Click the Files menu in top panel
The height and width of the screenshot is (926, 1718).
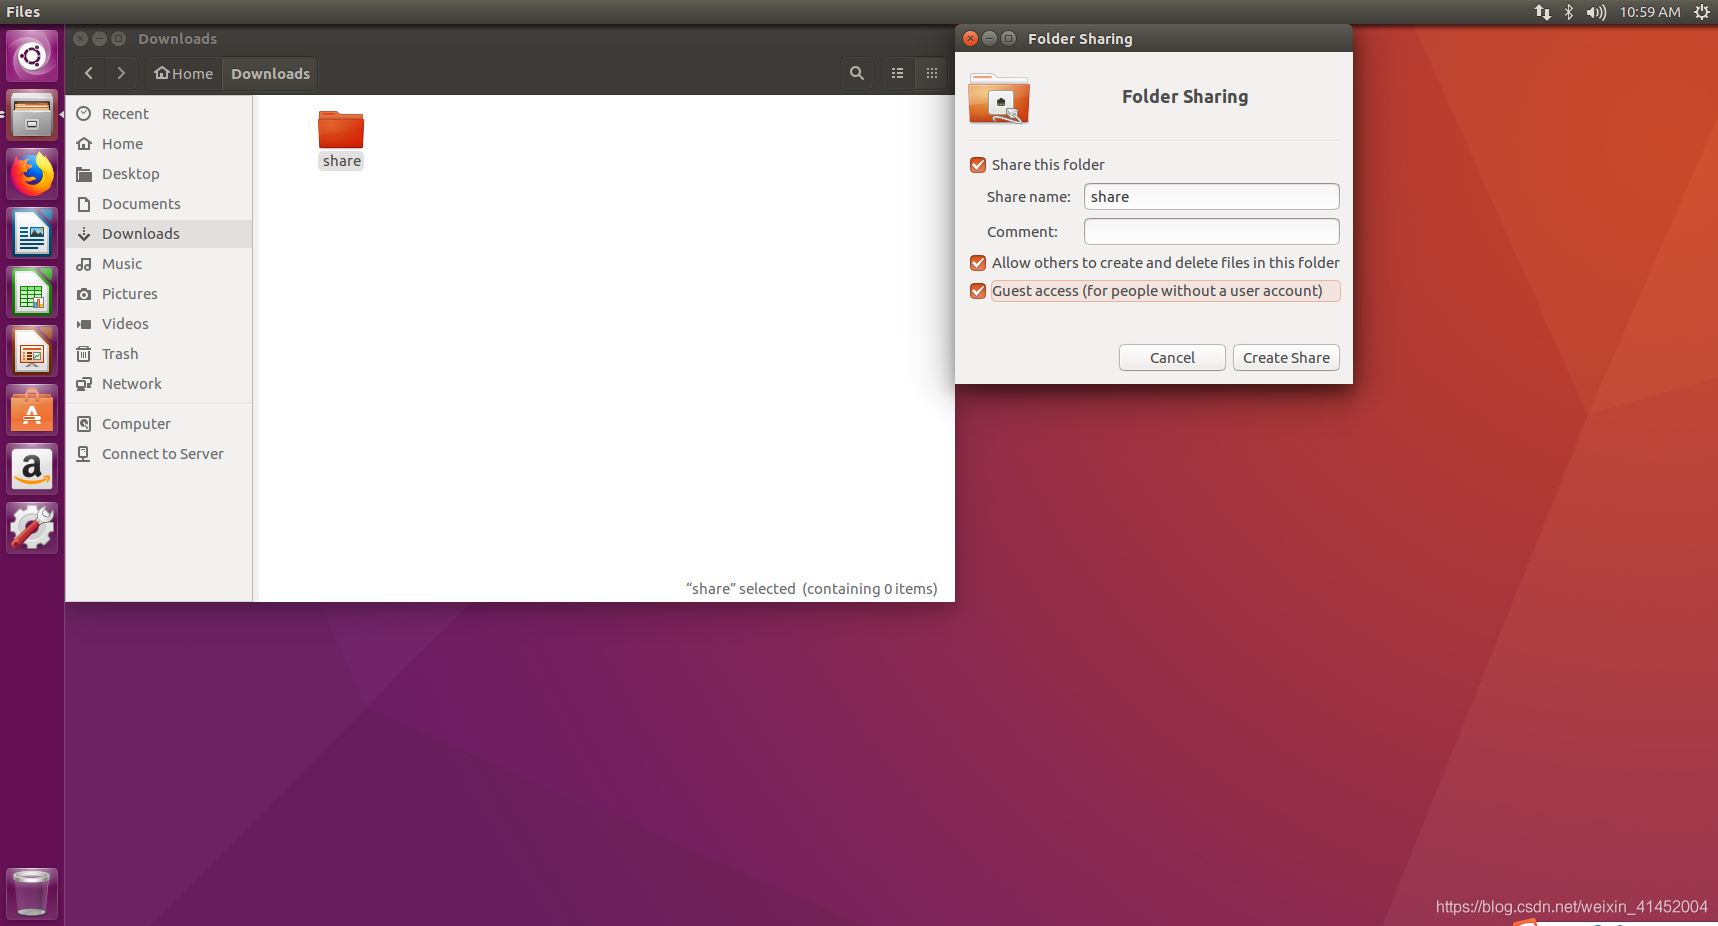pos(23,12)
